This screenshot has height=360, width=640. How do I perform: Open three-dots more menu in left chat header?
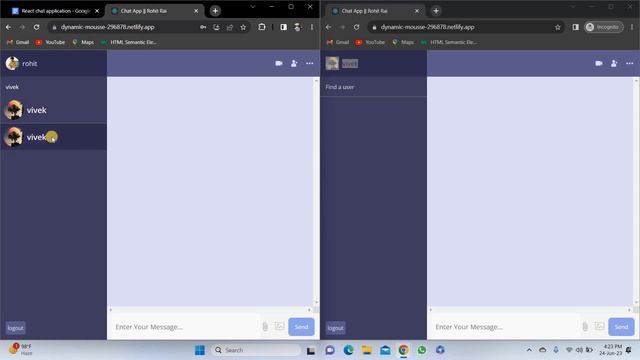310,63
